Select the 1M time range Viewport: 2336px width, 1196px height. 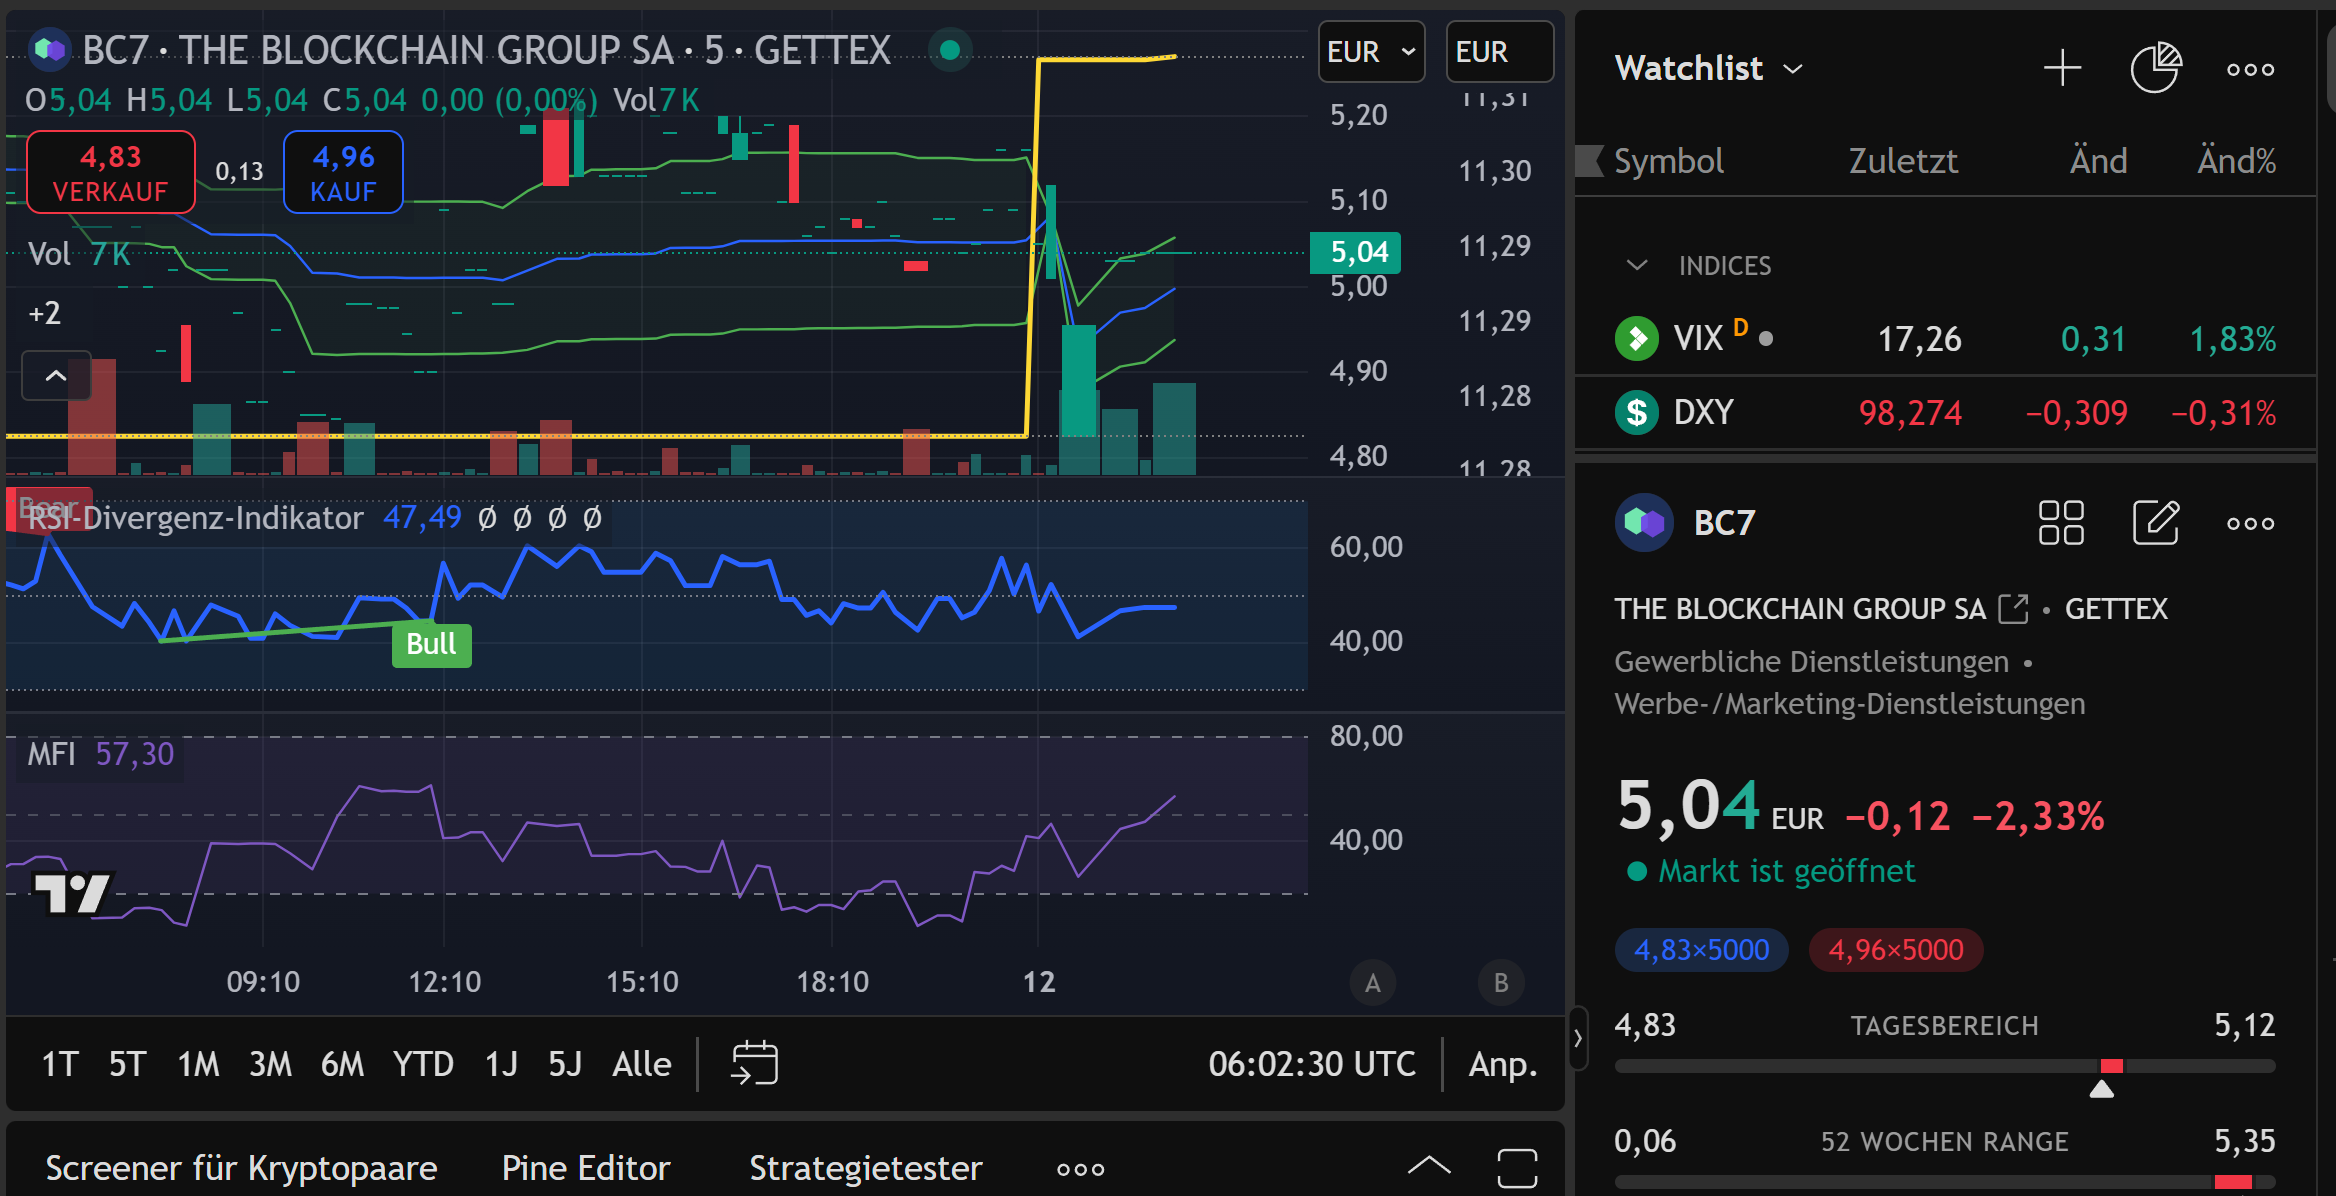(x=198, y=1064)
